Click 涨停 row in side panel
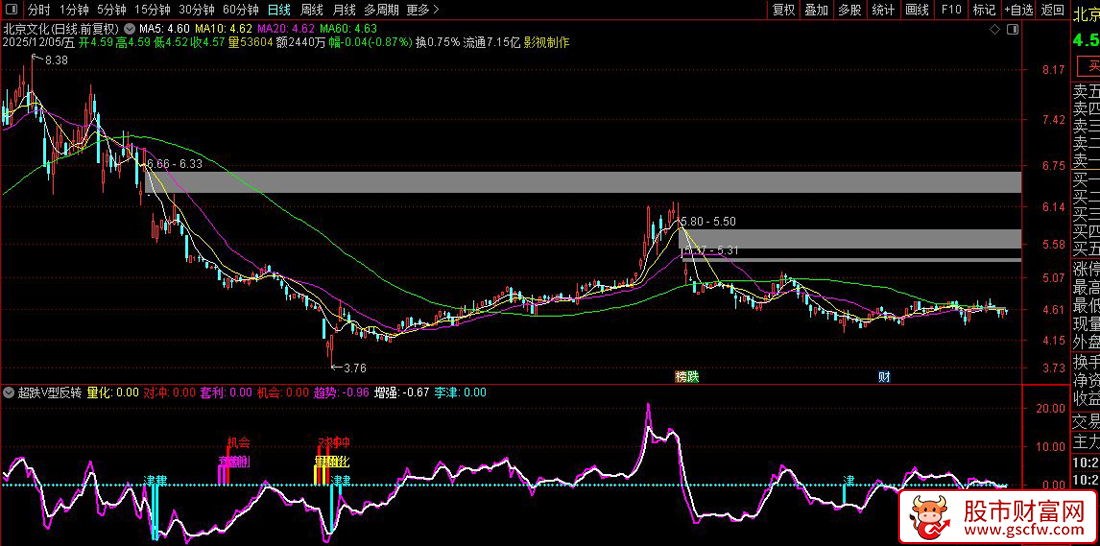 click(x=1085, y=269)
